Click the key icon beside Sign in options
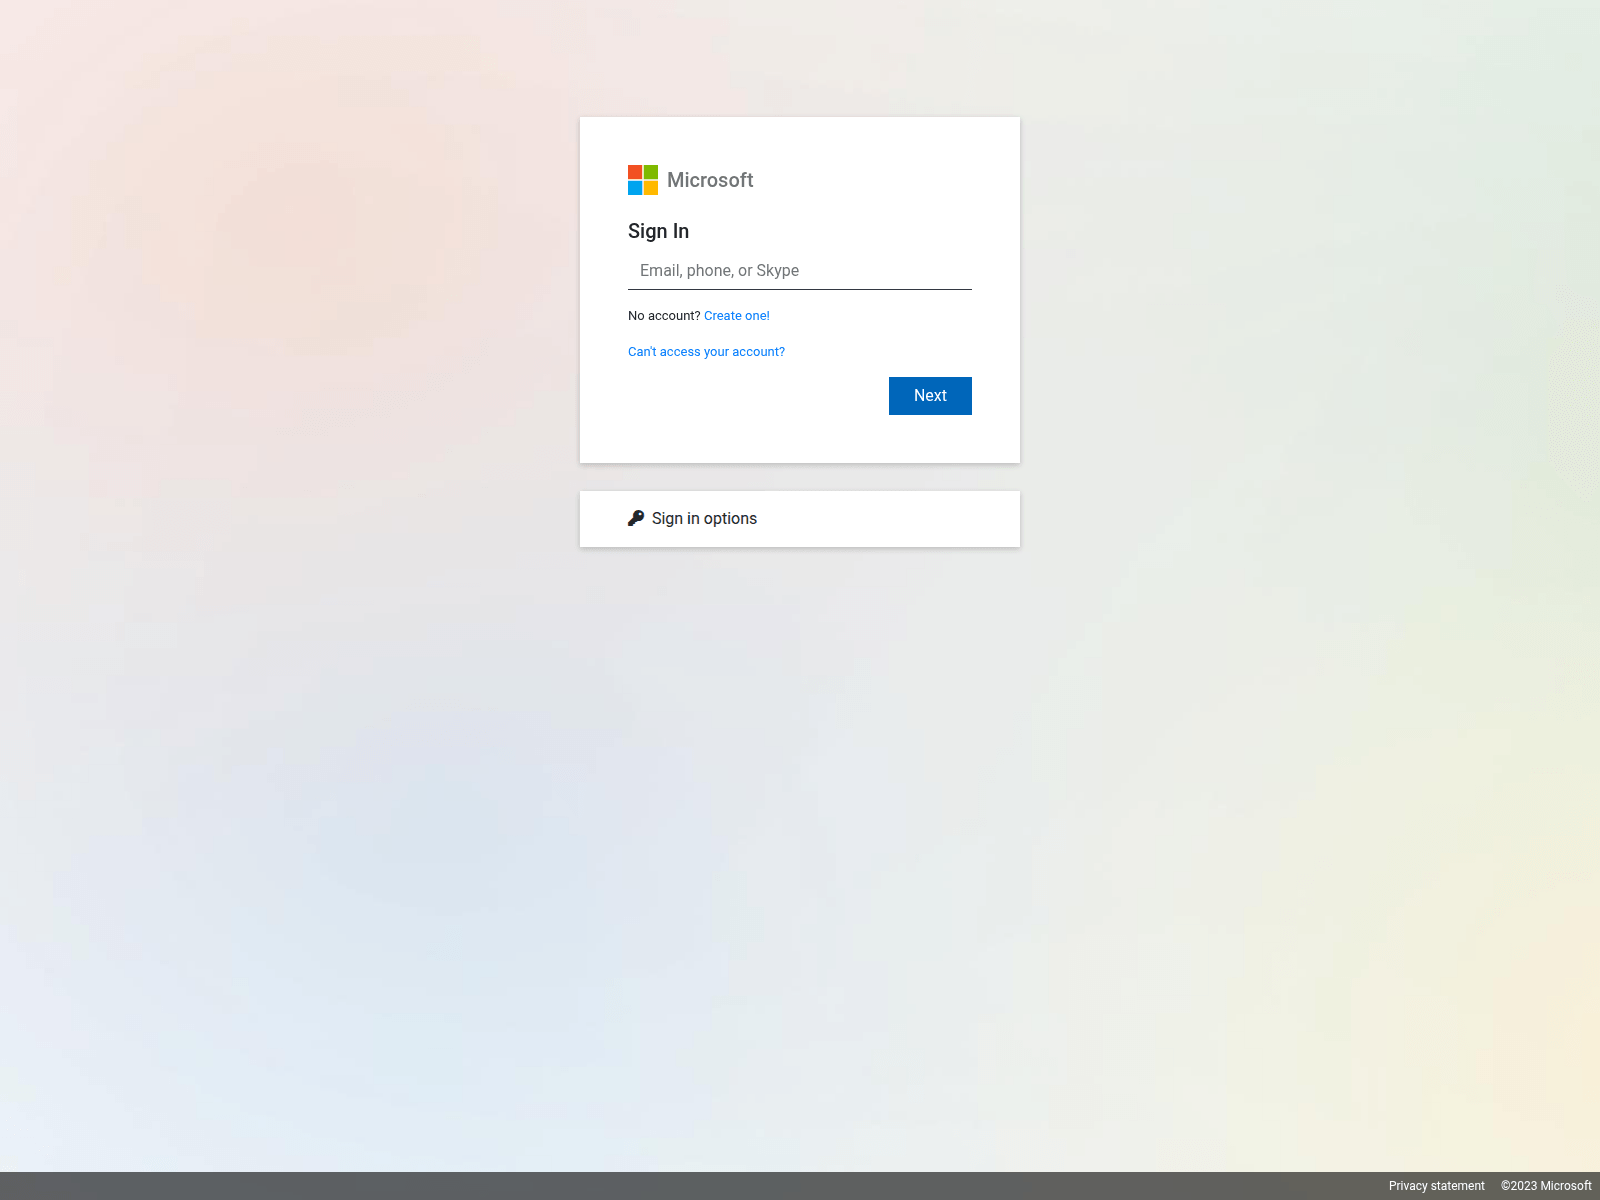The width and height of the screenshot is (1600, 1200). pos(636,518)
